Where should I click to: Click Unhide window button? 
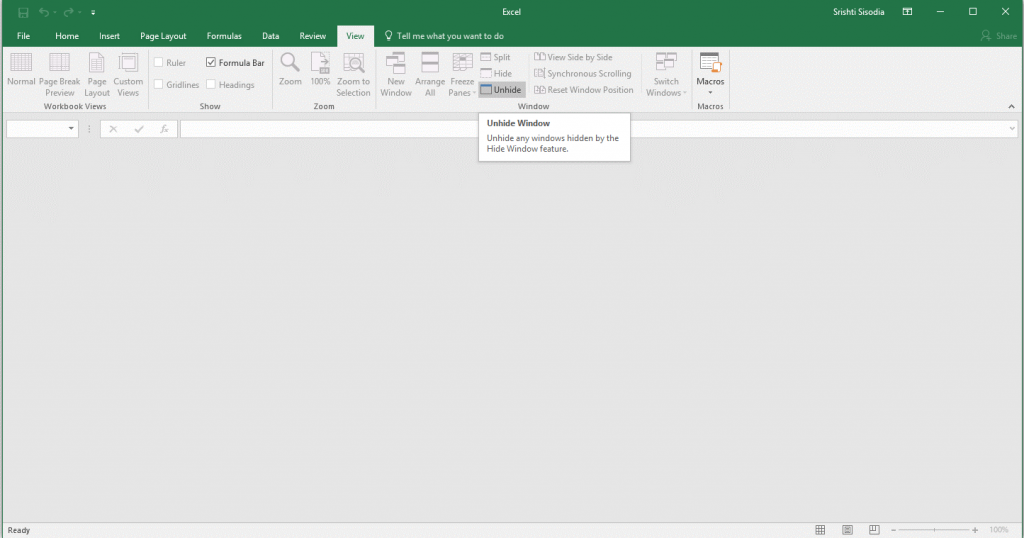pos(501,90)
